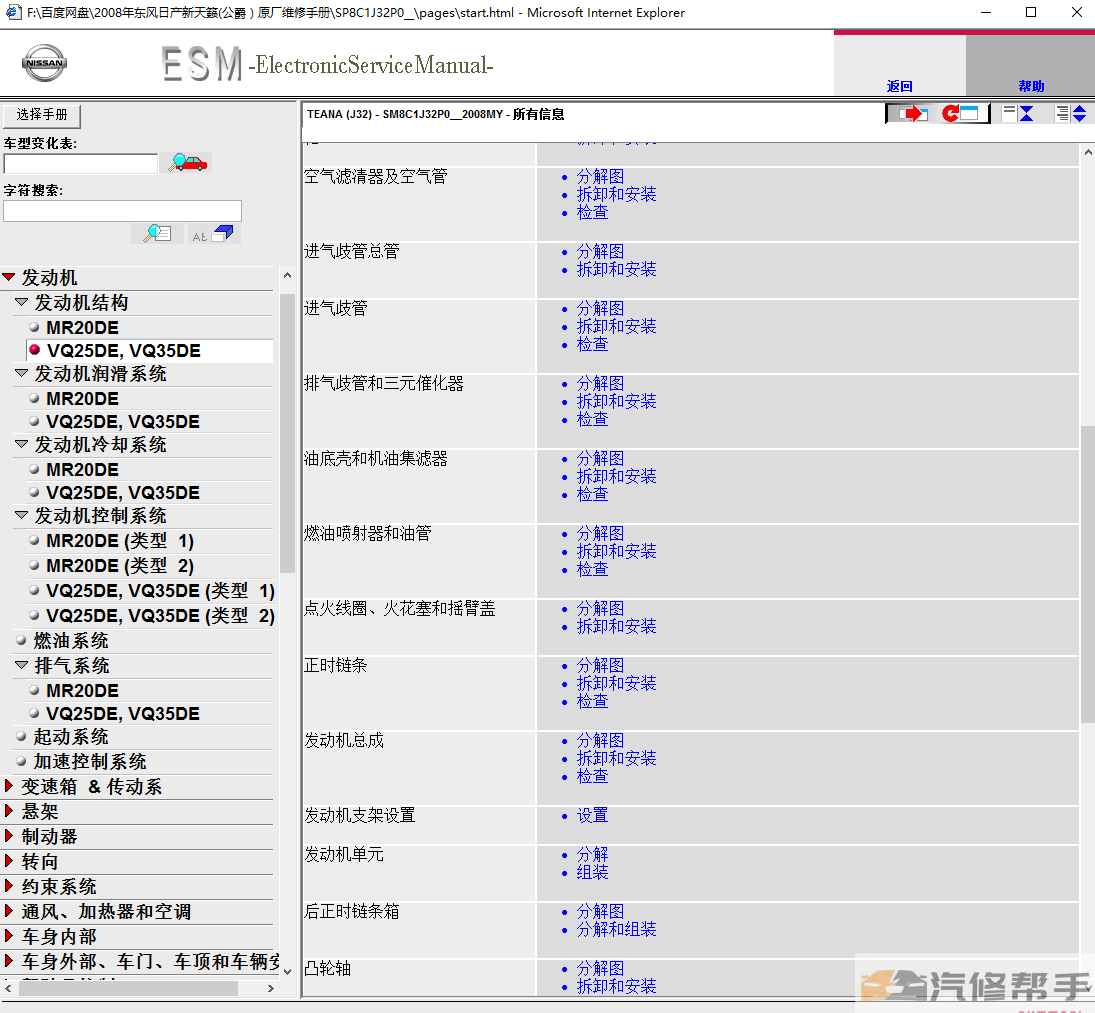1095x1013 pixels.
Task: Open 分解图 link for 燃油喷射器和油管
Action: (600, 533)
